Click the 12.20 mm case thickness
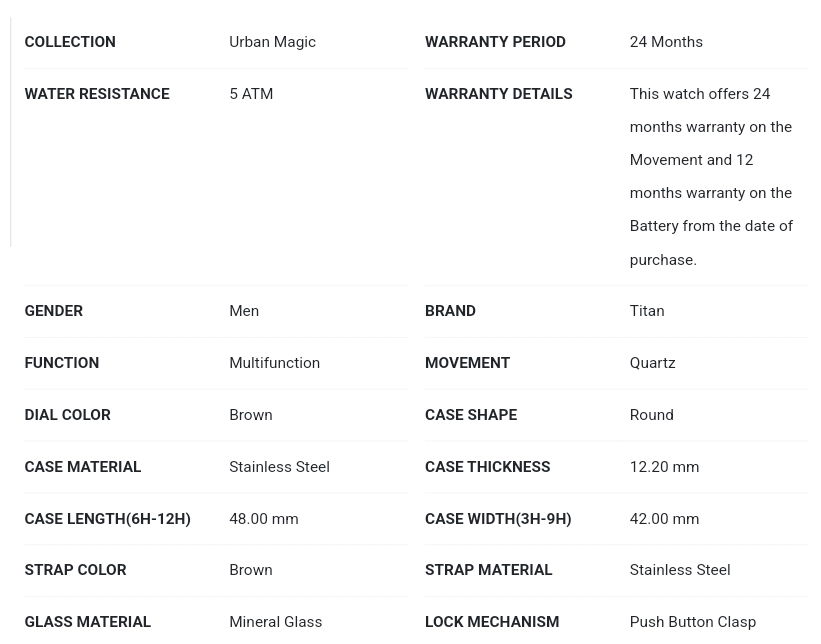 (664, 467)
